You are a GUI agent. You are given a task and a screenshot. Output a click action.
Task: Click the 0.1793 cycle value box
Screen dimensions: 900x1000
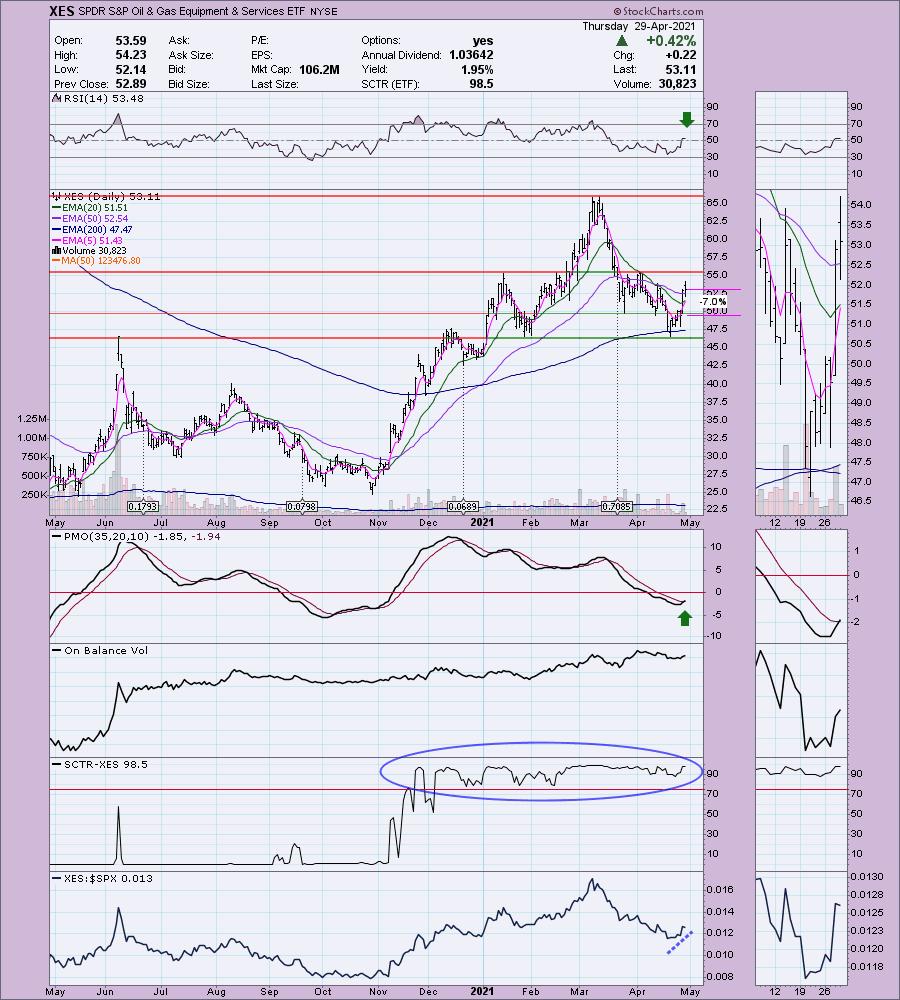click(x=143, y=506)
